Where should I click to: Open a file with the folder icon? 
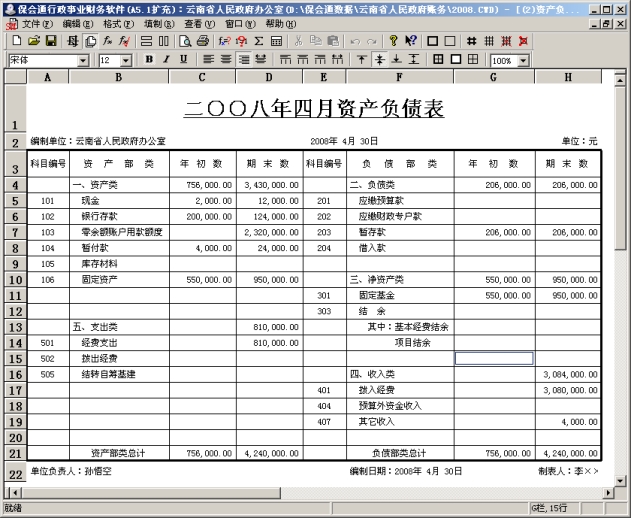tap(34, 41)
